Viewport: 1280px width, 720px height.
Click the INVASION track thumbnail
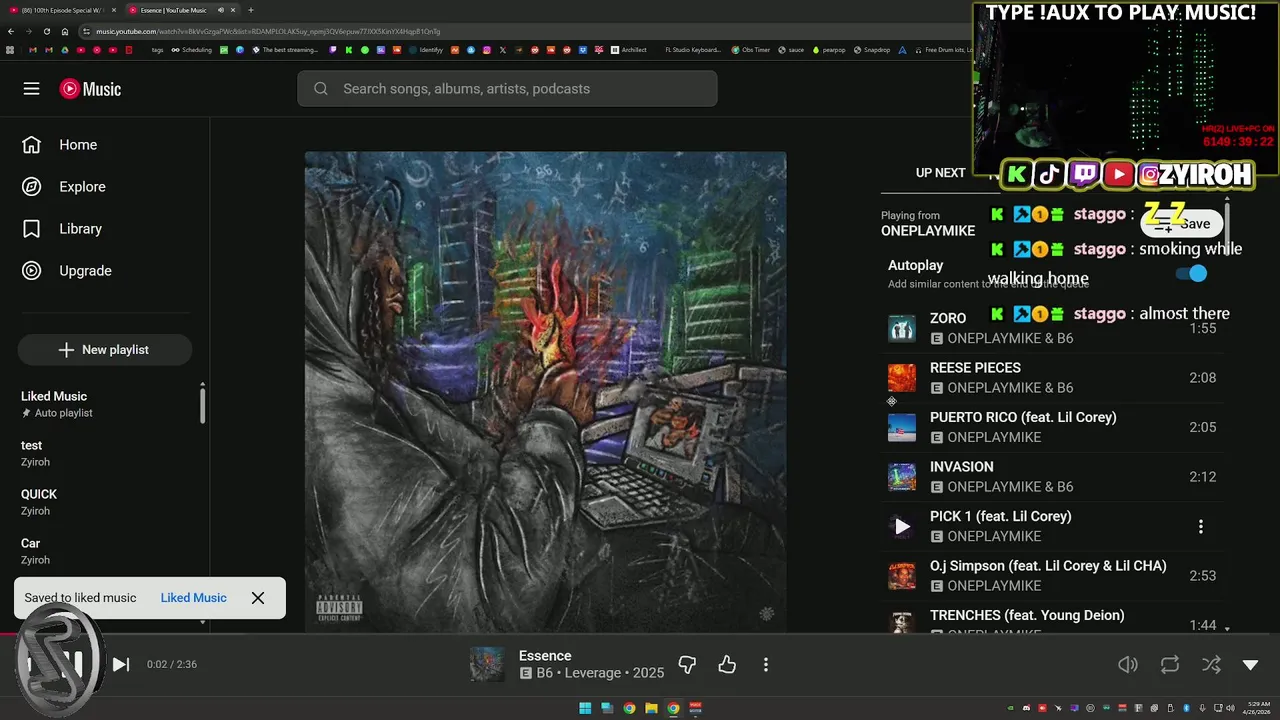902,477
